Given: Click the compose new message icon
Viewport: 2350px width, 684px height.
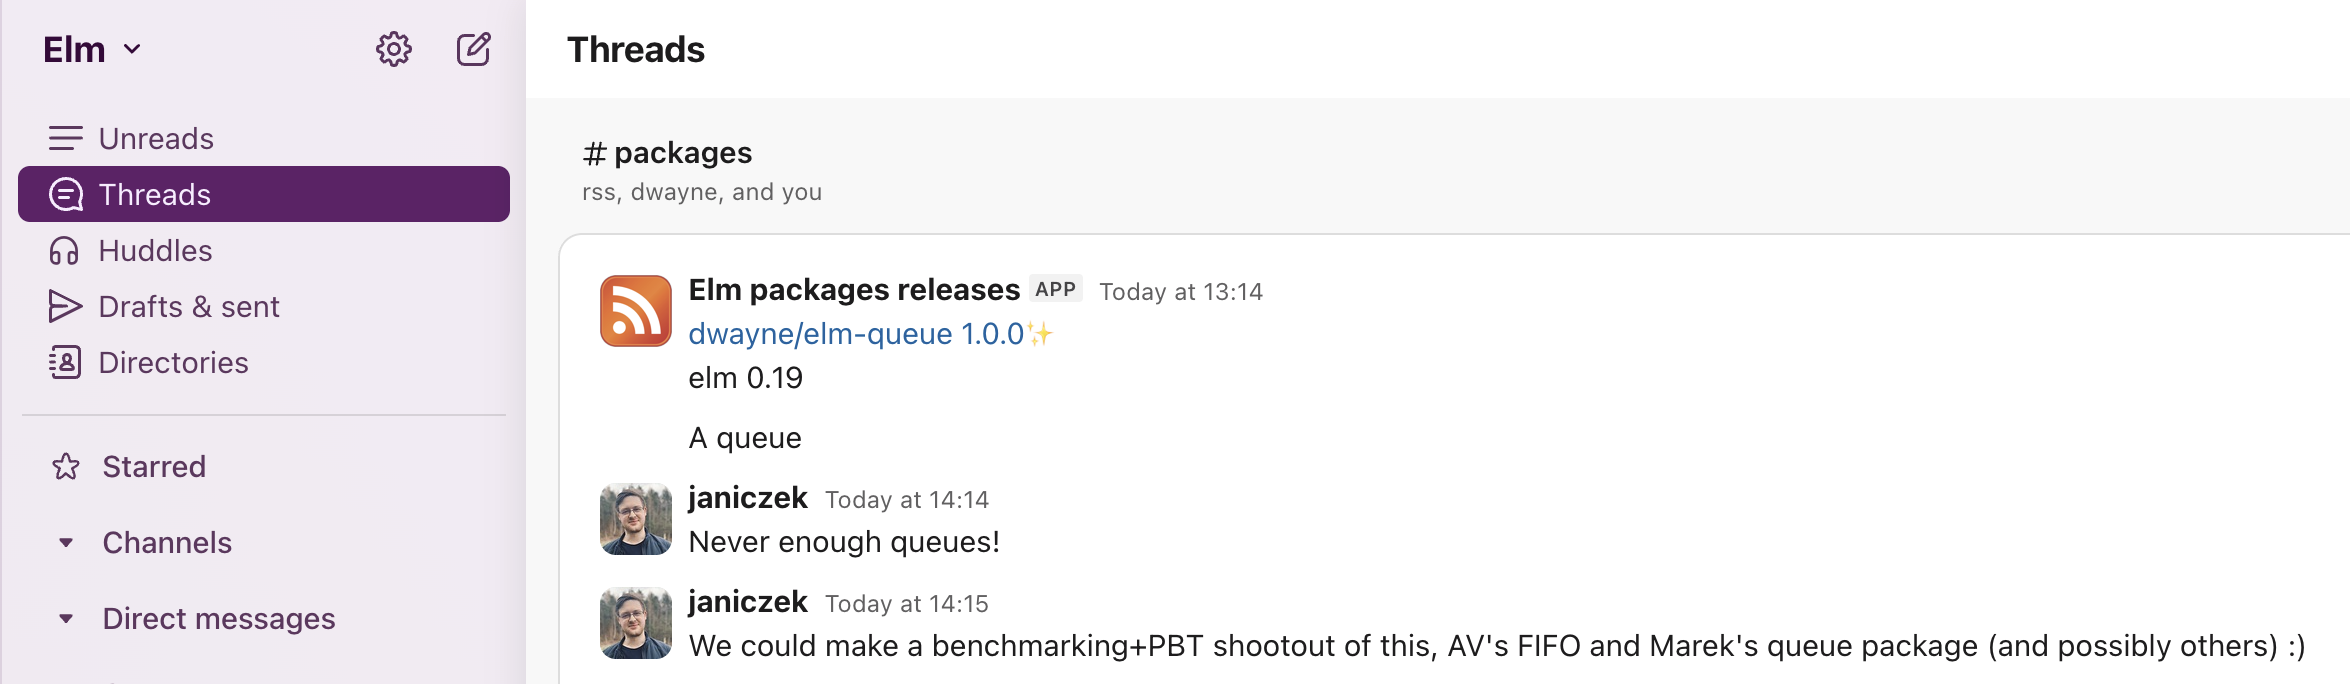Looking at the screenshot, I should (474, 49).
